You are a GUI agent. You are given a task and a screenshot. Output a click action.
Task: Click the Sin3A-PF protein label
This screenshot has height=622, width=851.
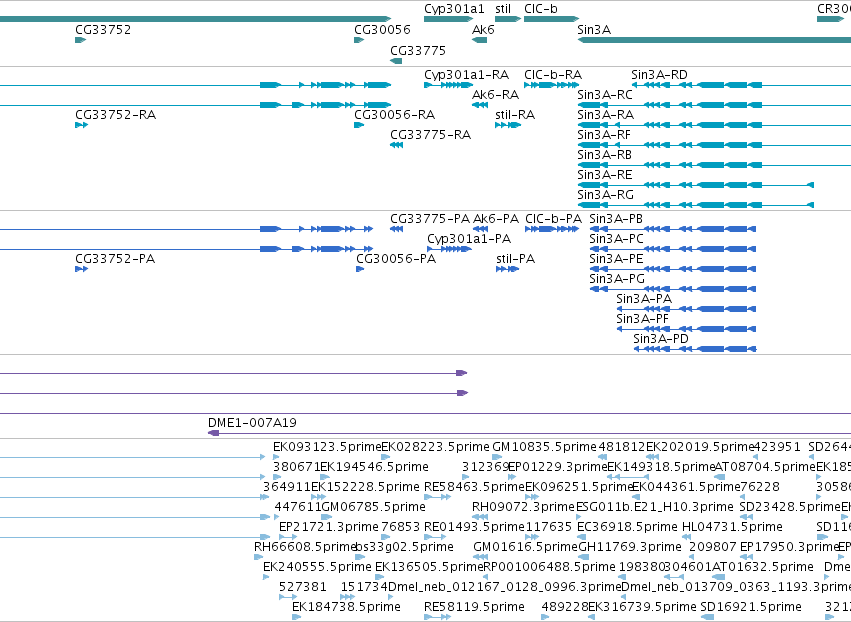(643, 319)
